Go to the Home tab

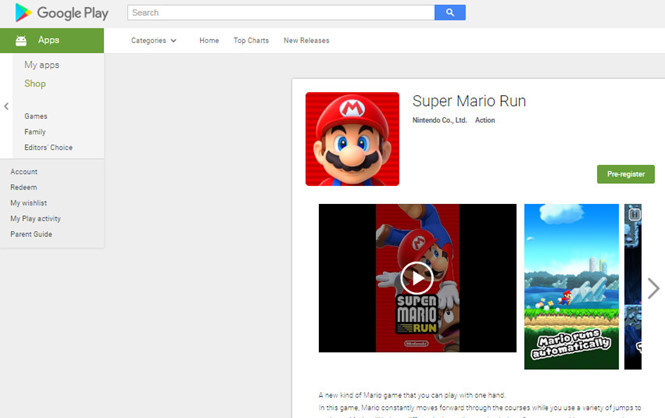pyautogui.click(x=209, y=41)
